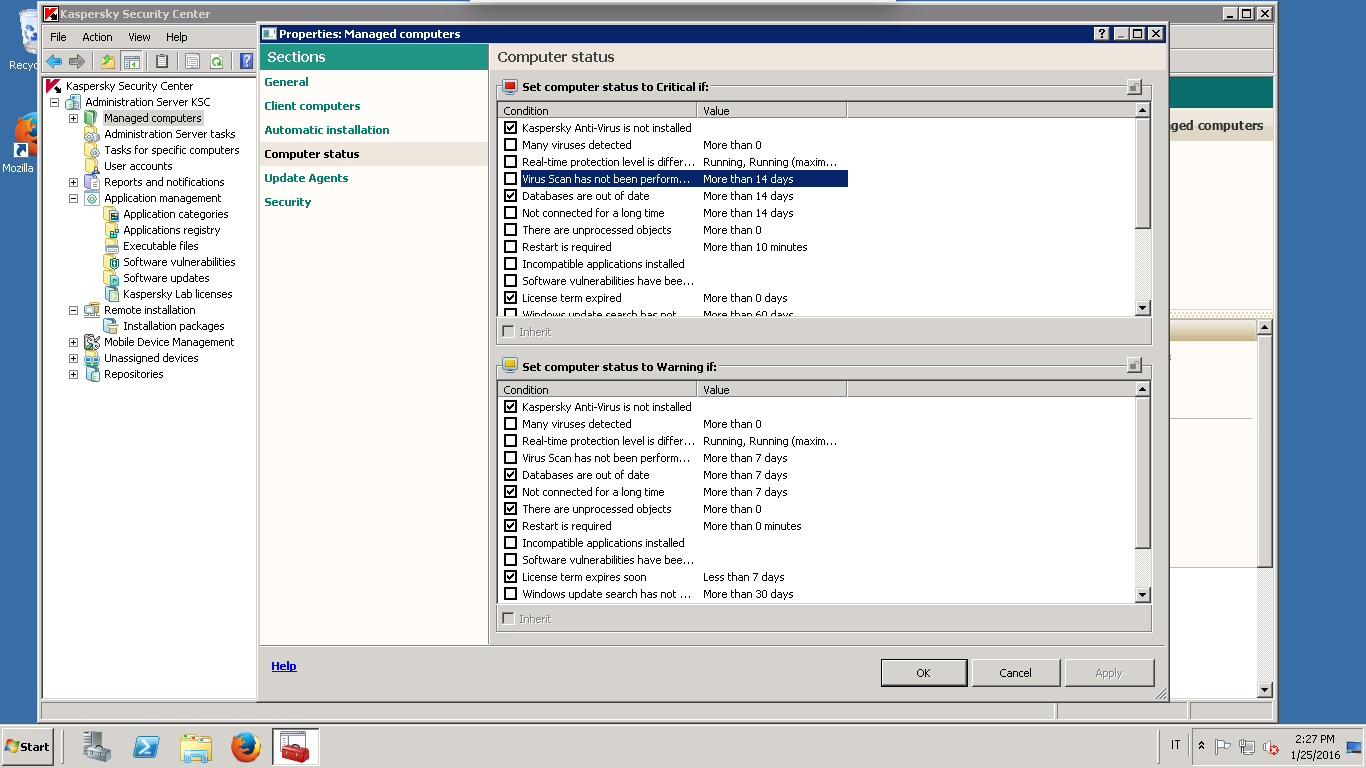The height and width of the screenshot is (768, 1366).
Task: Click the Applications registry icon
Action: click(111, 230)
